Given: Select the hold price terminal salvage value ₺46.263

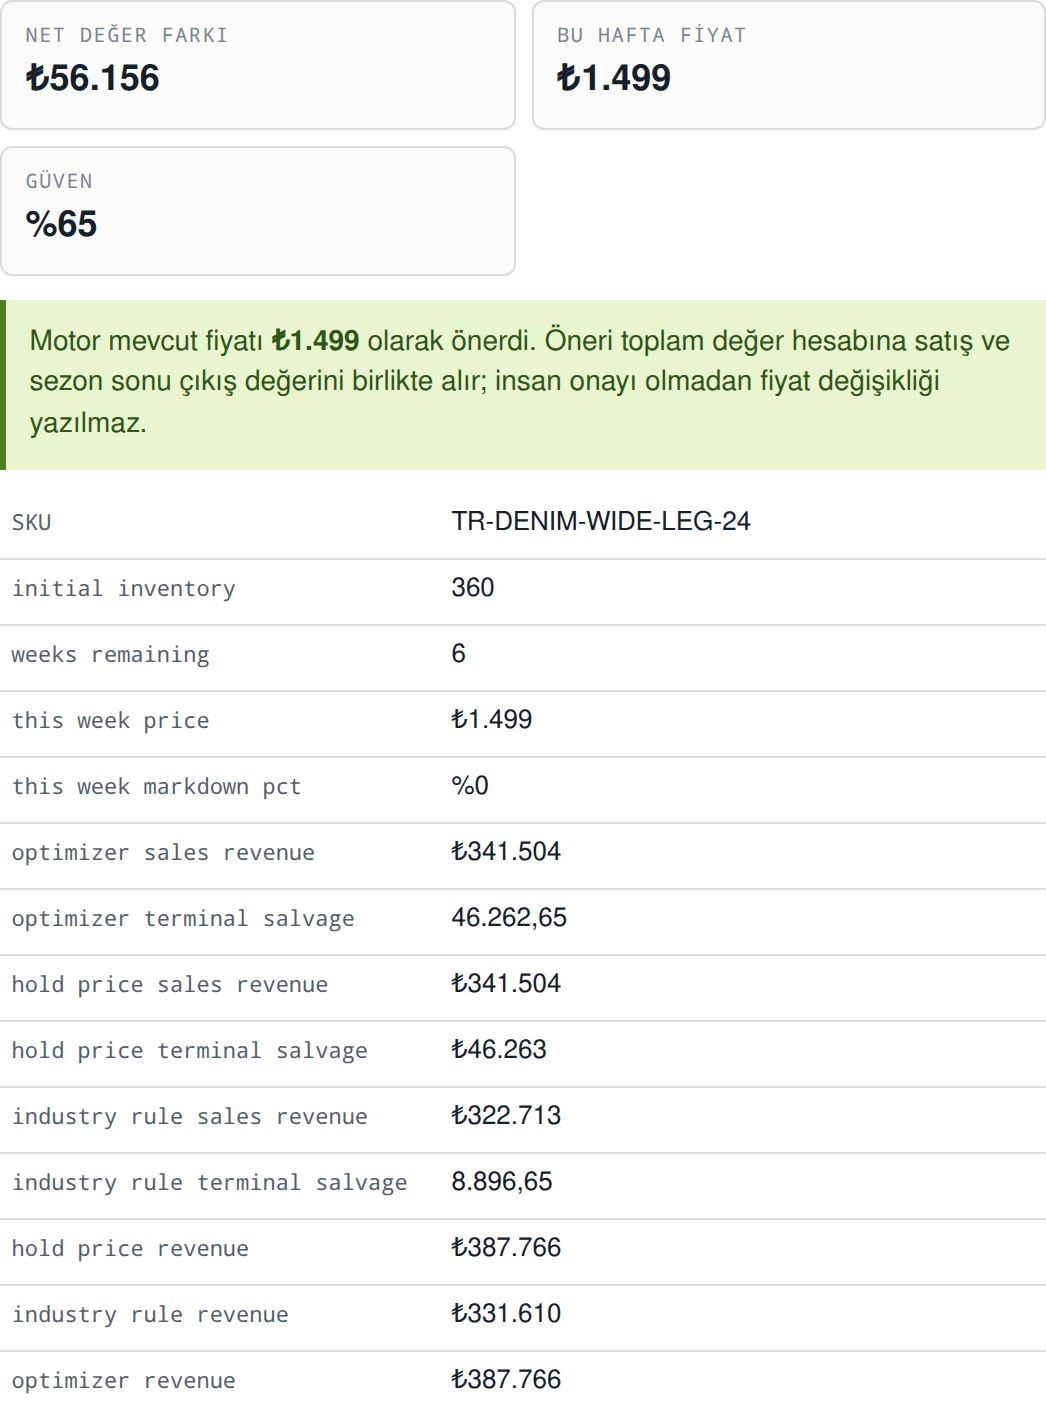Looking at the screenshot, I should [x=499, y=1049].
